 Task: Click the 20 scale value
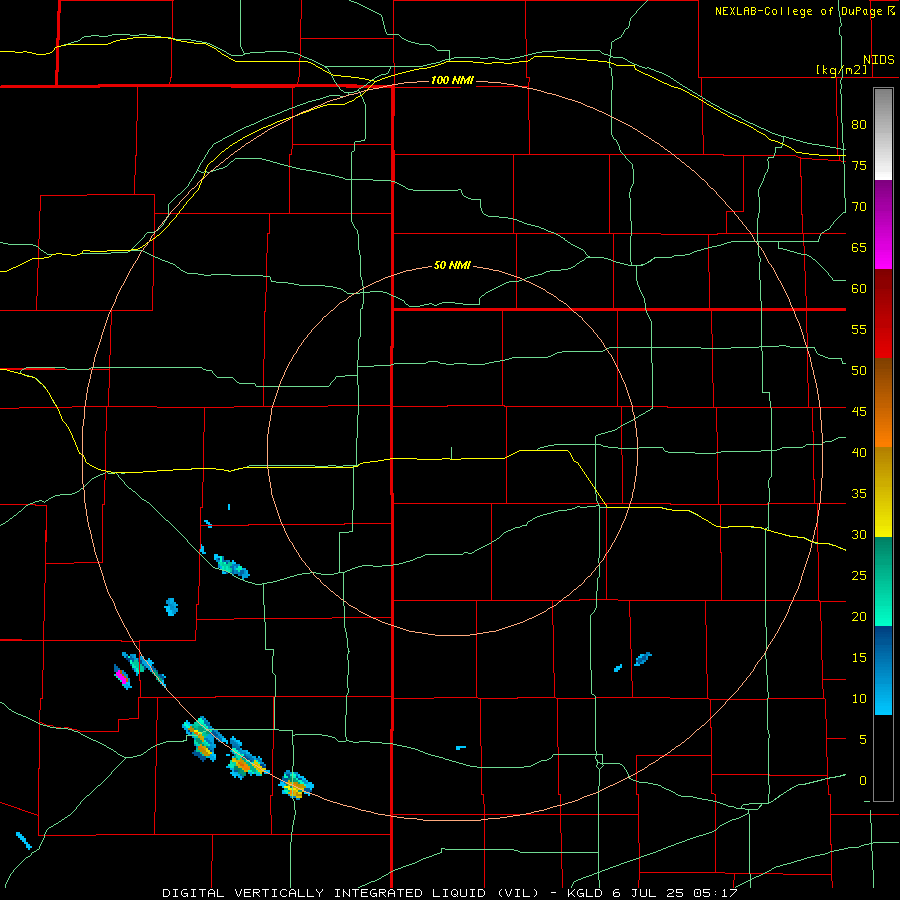pyautogui.click(x=859, y=617)
